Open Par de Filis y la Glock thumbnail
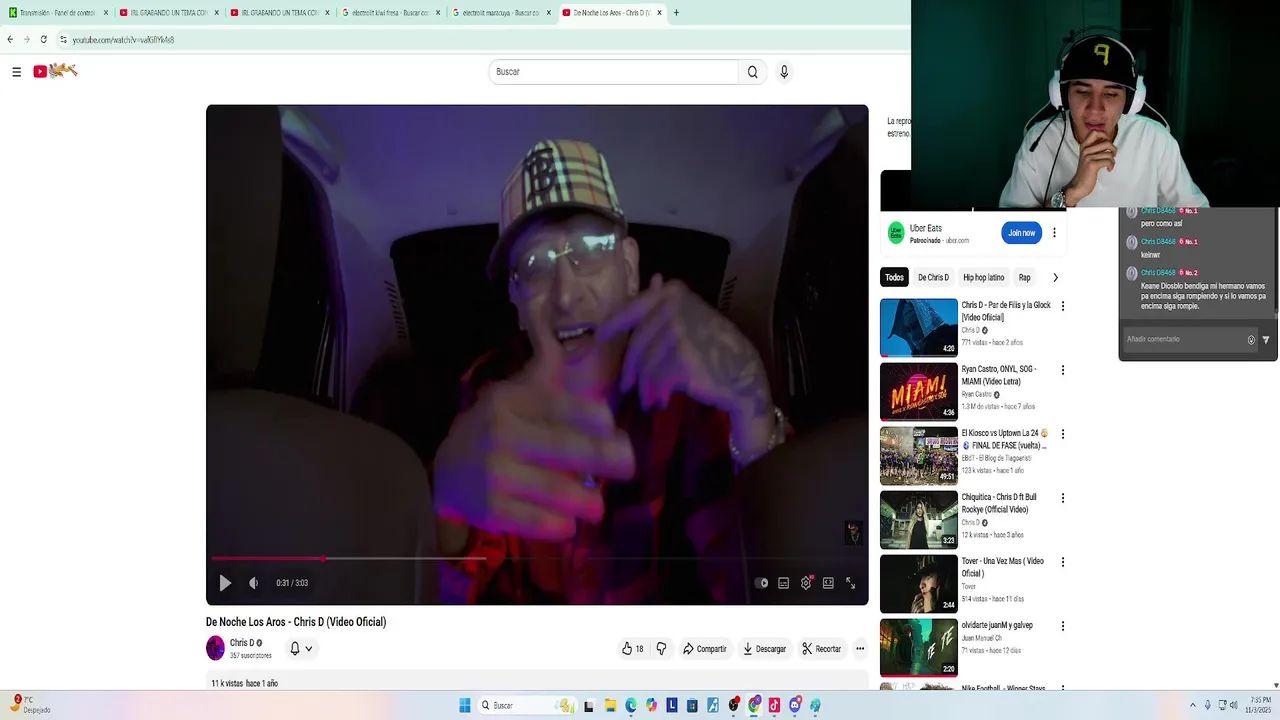The height and width of the screenshot is (720, 1280). [919, 327]
